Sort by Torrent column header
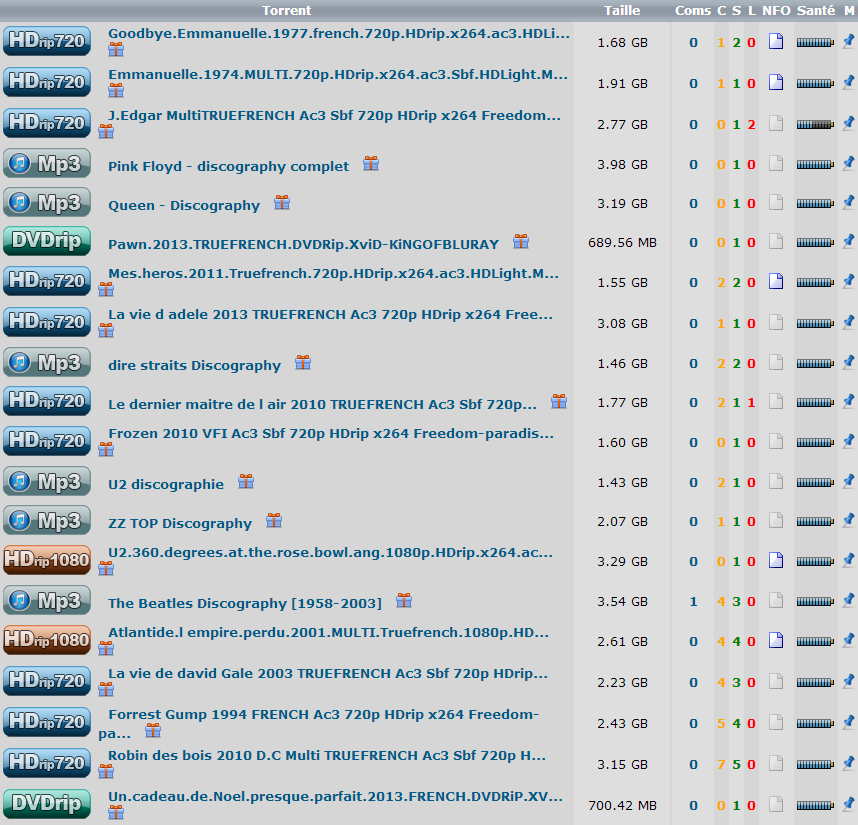The image size is (858, 825). pos(286,10)
